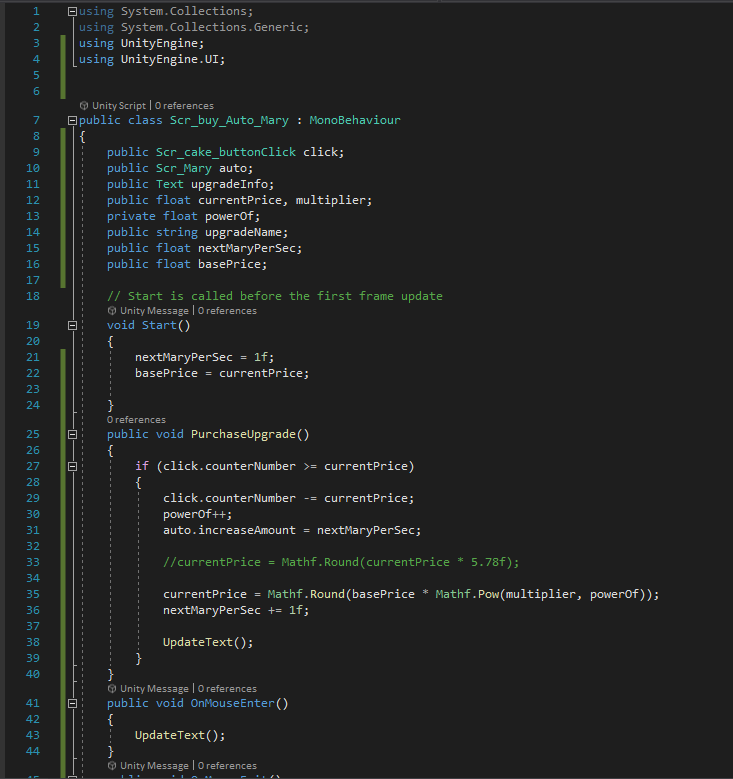Open '0 references' above PurchaseUpgrade method
The height and width of the screenshot is (779, 733).
136,420
